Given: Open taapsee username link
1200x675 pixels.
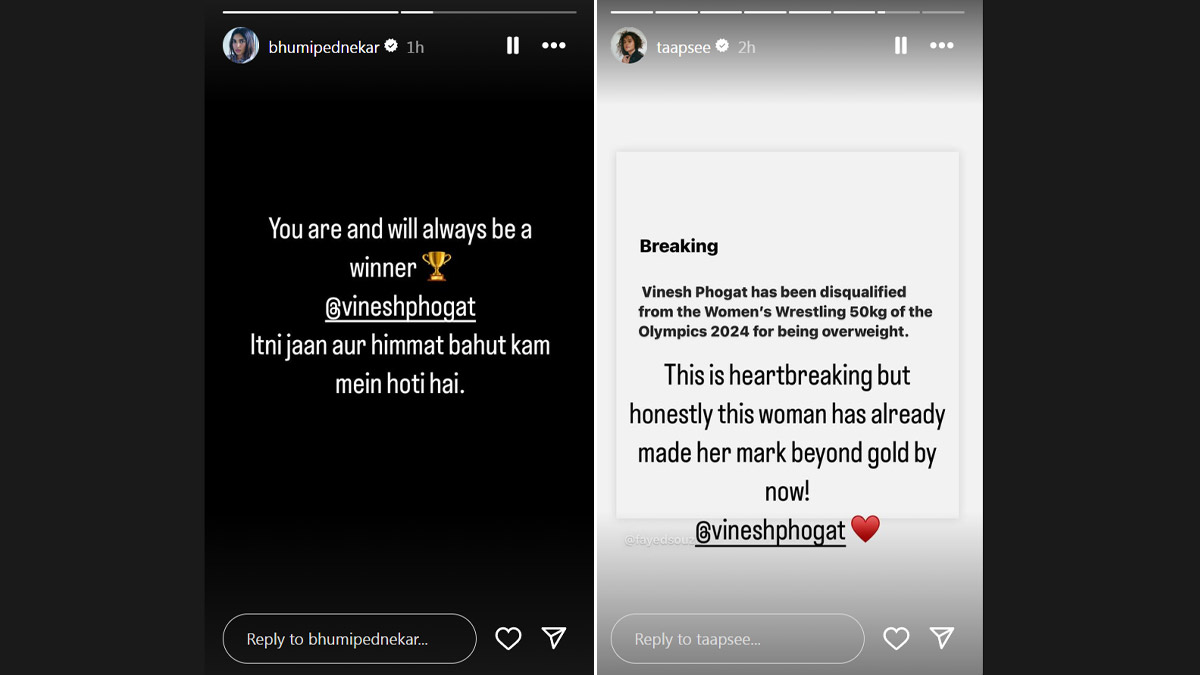Looking at the screenshot, I should 682,47.
